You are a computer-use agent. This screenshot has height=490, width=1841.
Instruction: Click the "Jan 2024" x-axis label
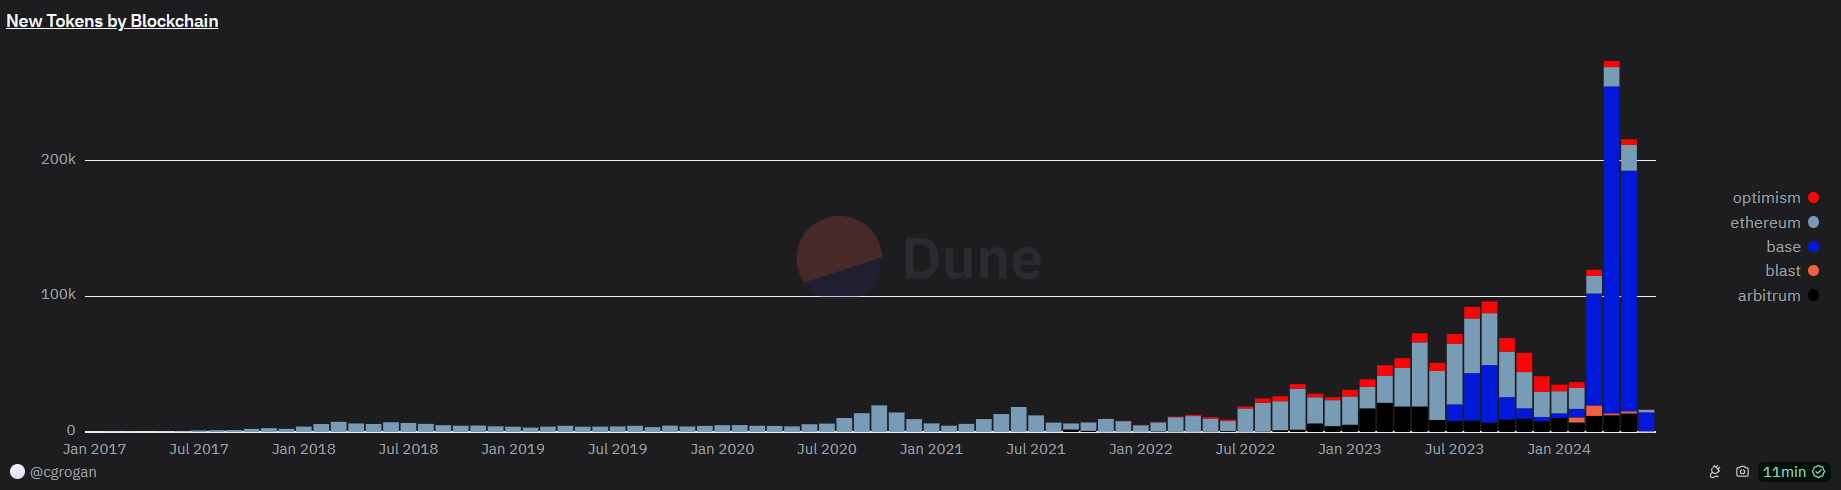pyautogui.click(x=1559, y=449)
